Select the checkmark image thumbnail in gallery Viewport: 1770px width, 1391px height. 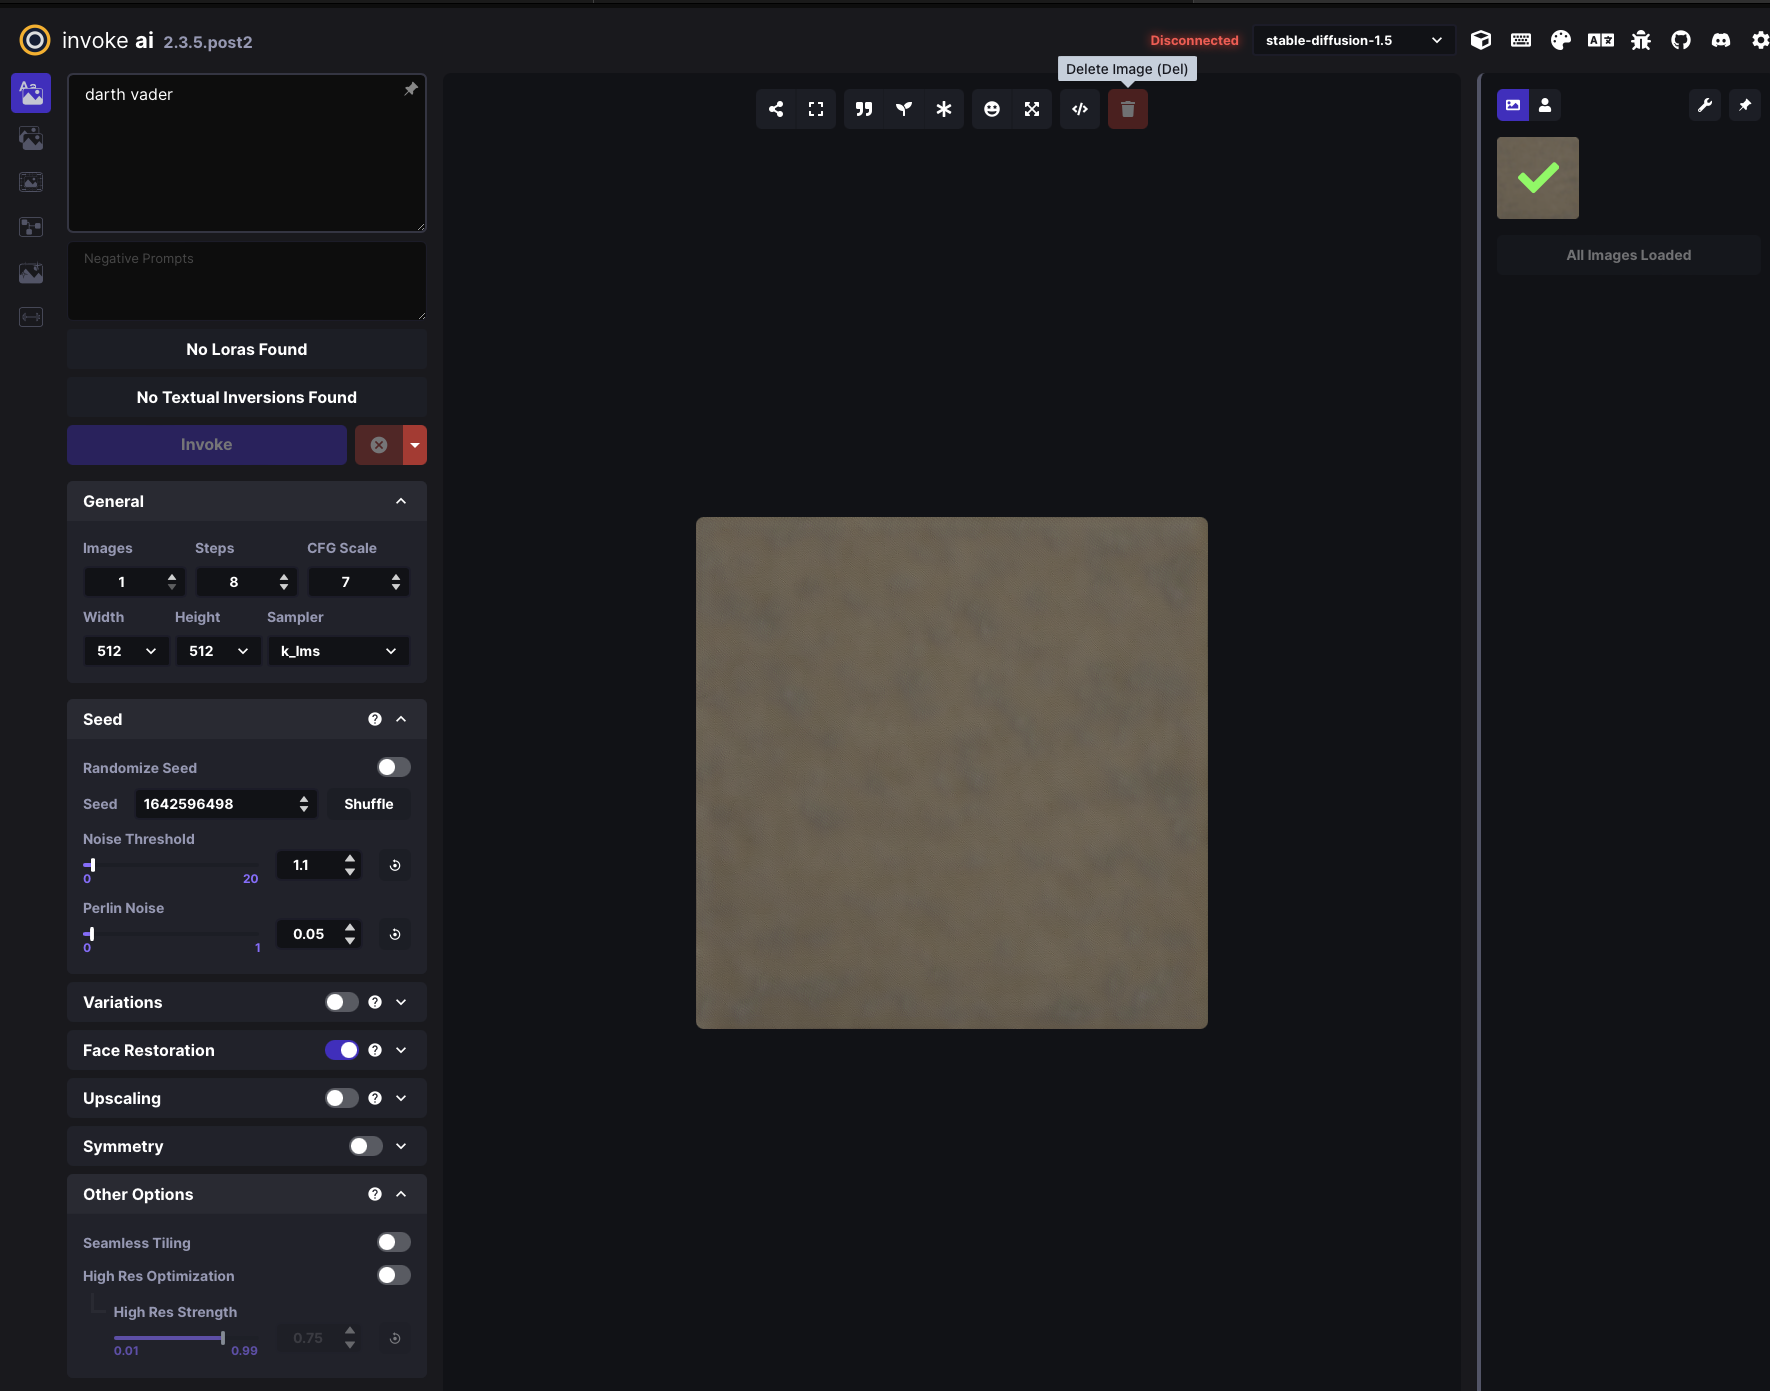pos(1537,177)
